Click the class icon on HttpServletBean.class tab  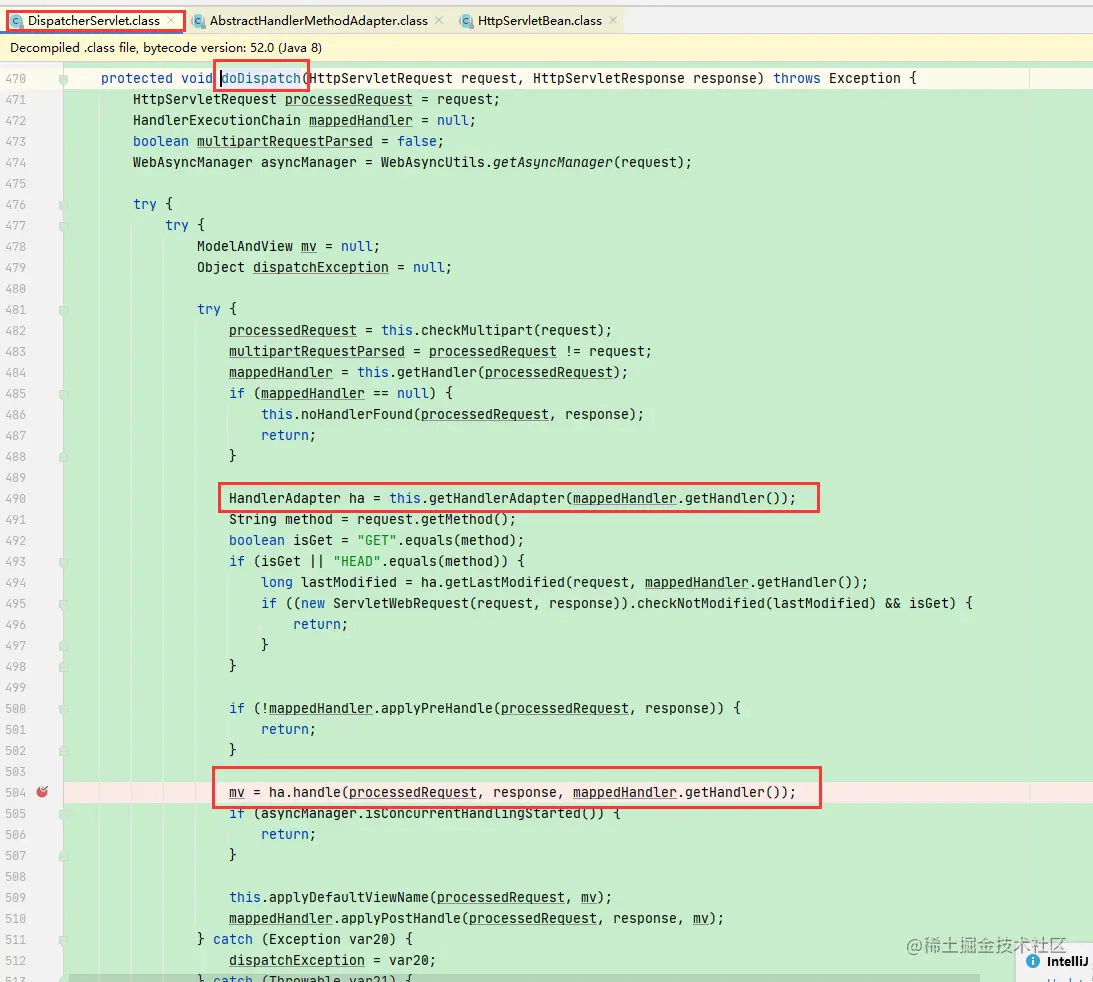pos(466,21)
